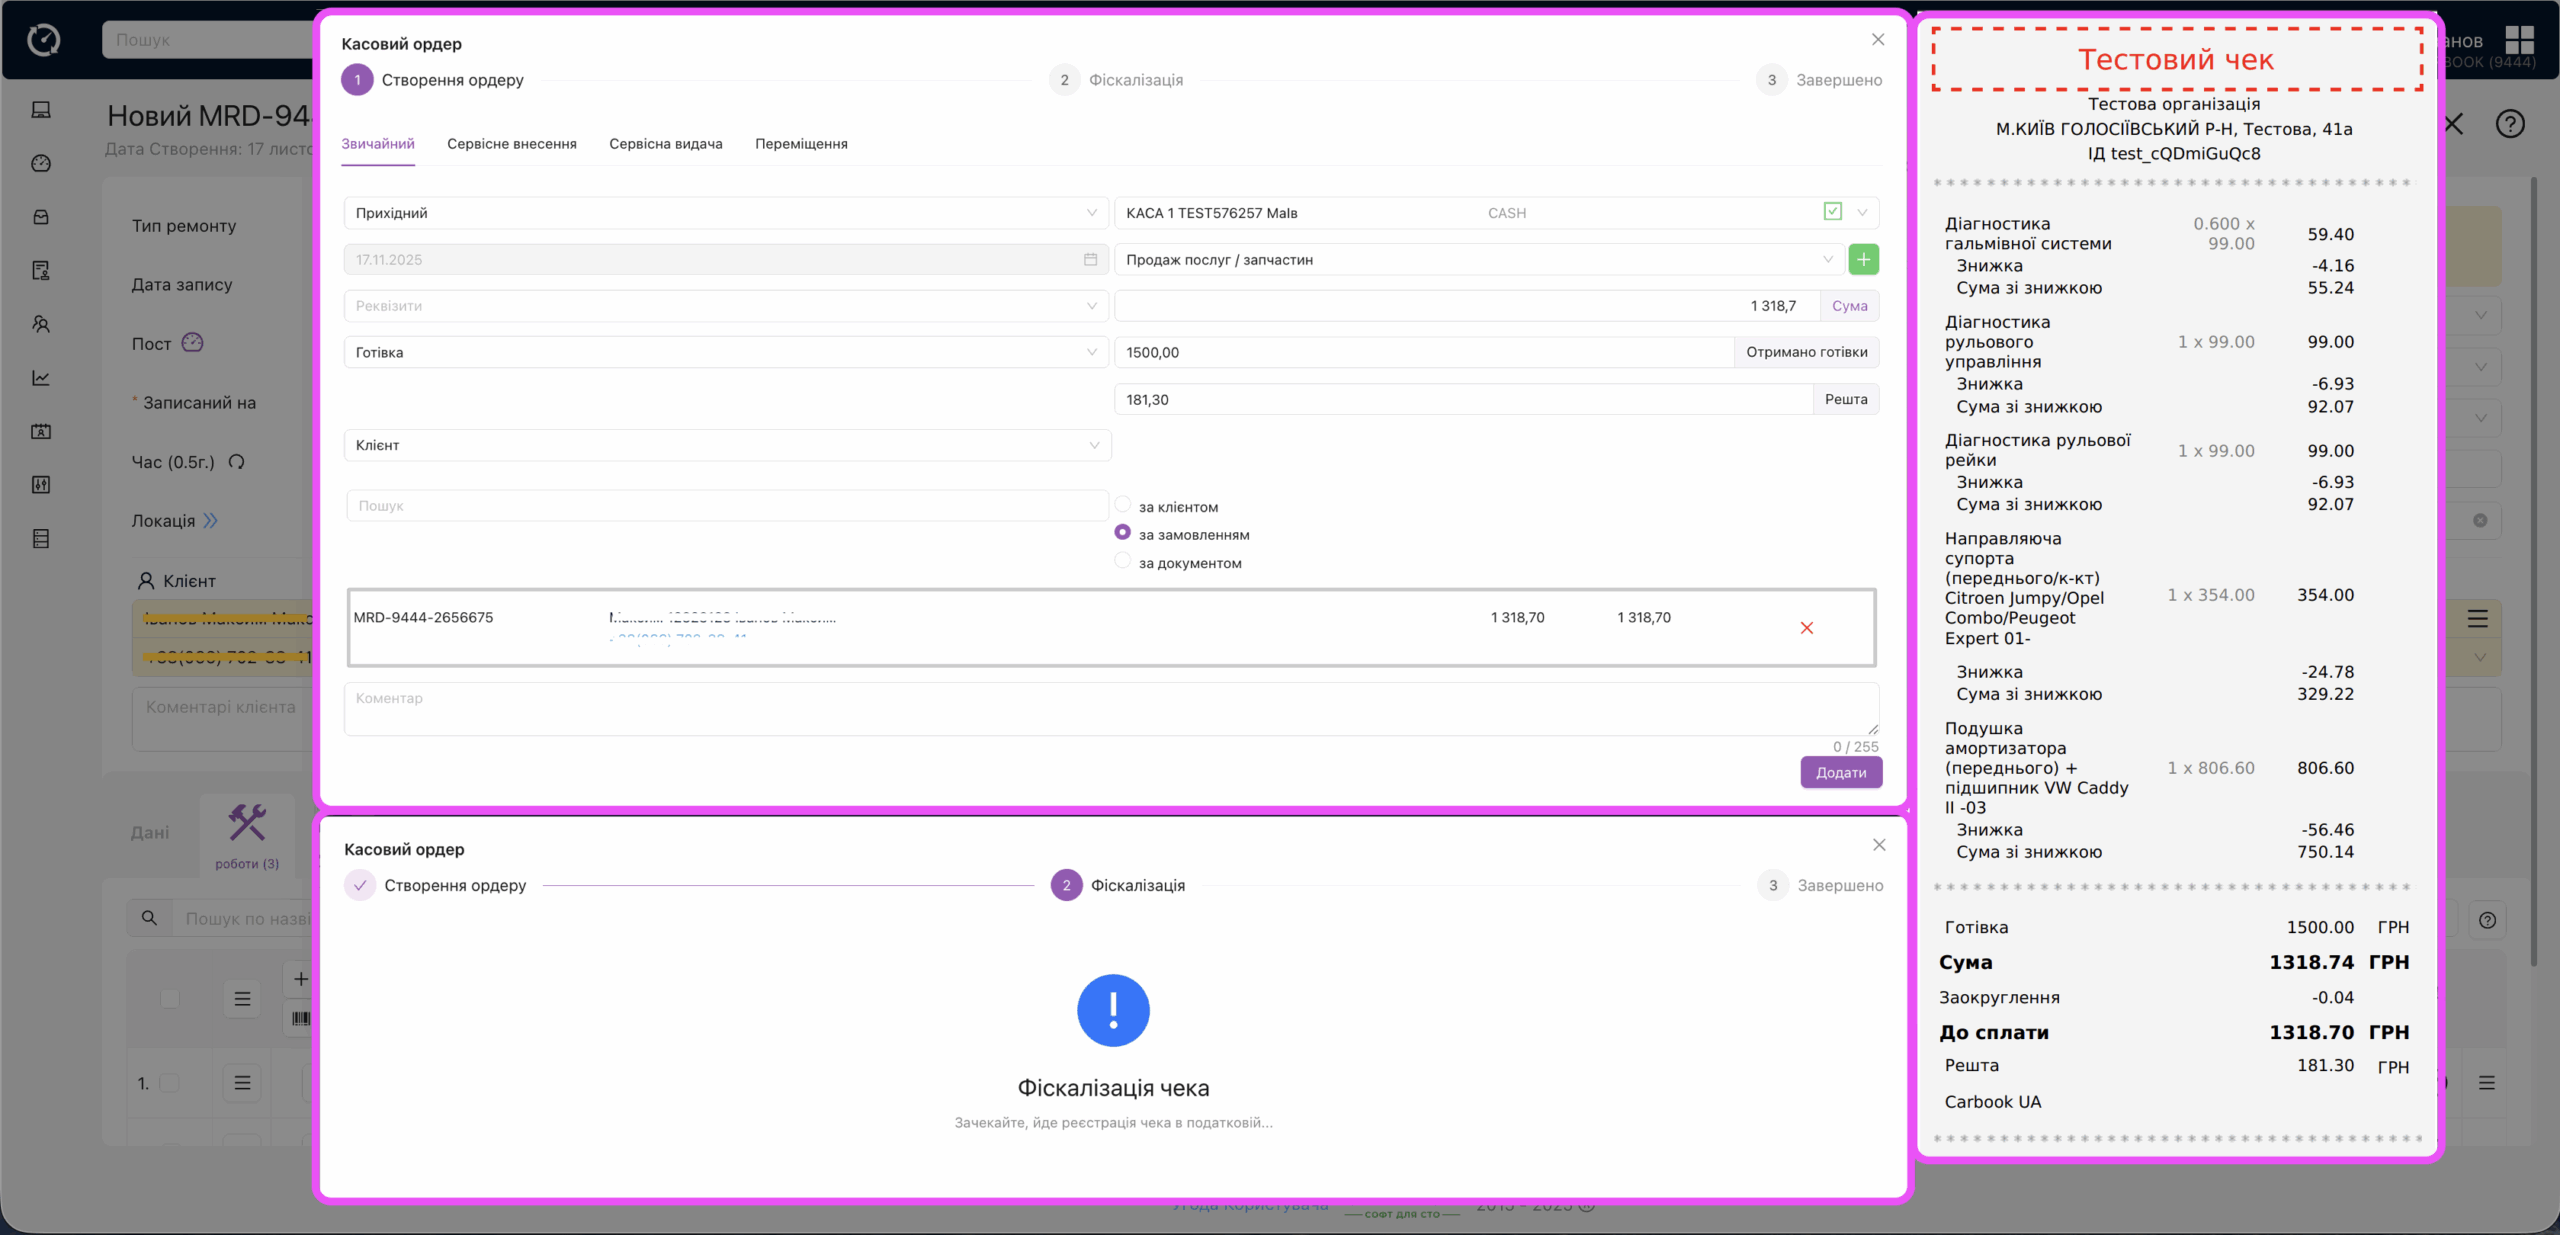Open the analytics chart icon in sidebar
The height and width of the screenshot is (1235, 2560).
41,378
